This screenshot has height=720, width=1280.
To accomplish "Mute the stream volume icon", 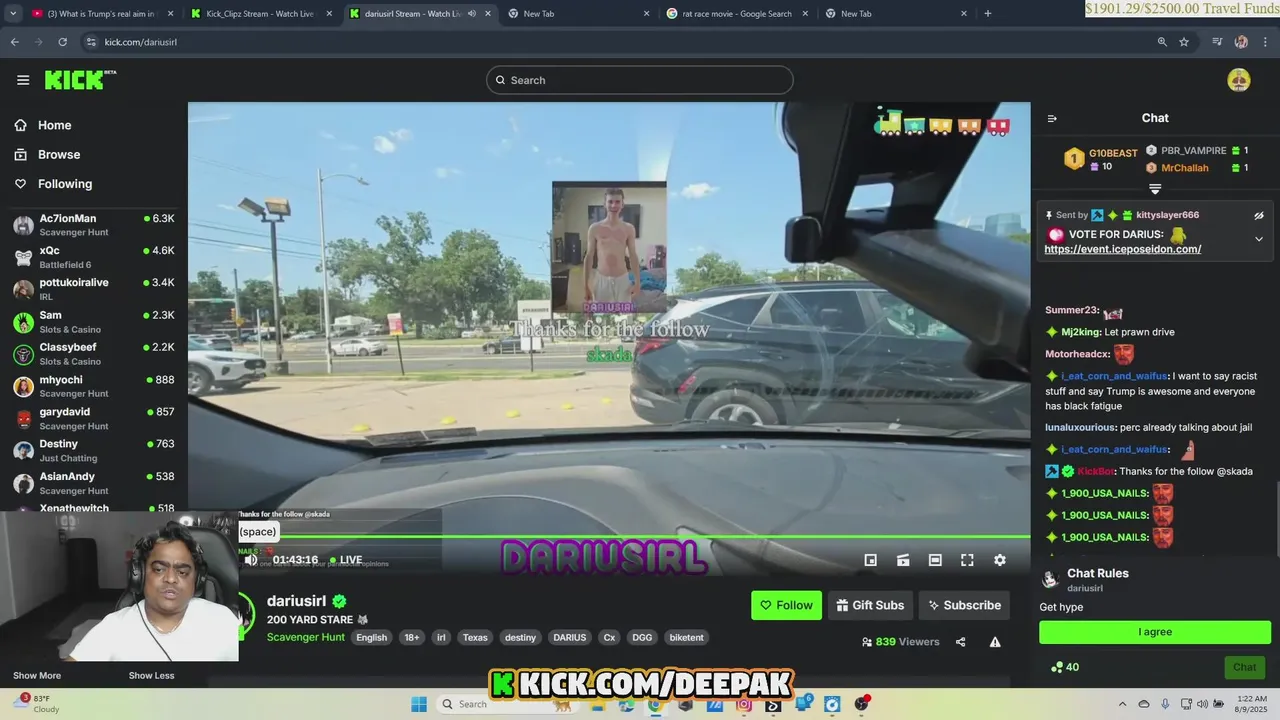I will coord(251,560).
